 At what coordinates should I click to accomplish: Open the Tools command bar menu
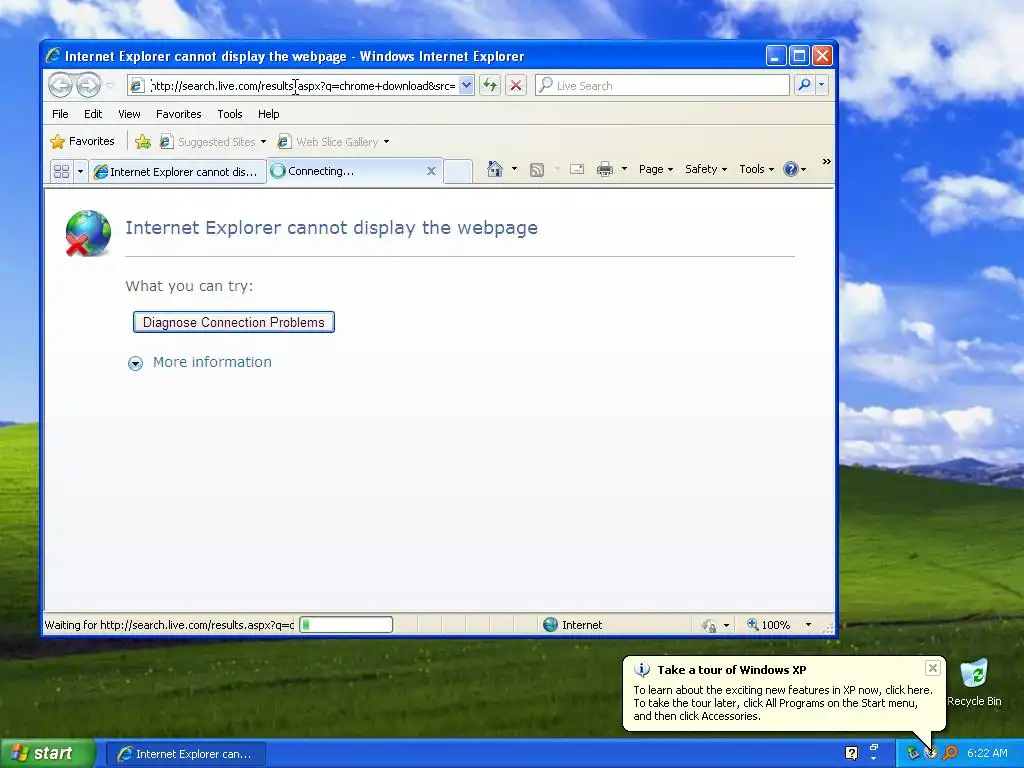pos(756,169)
